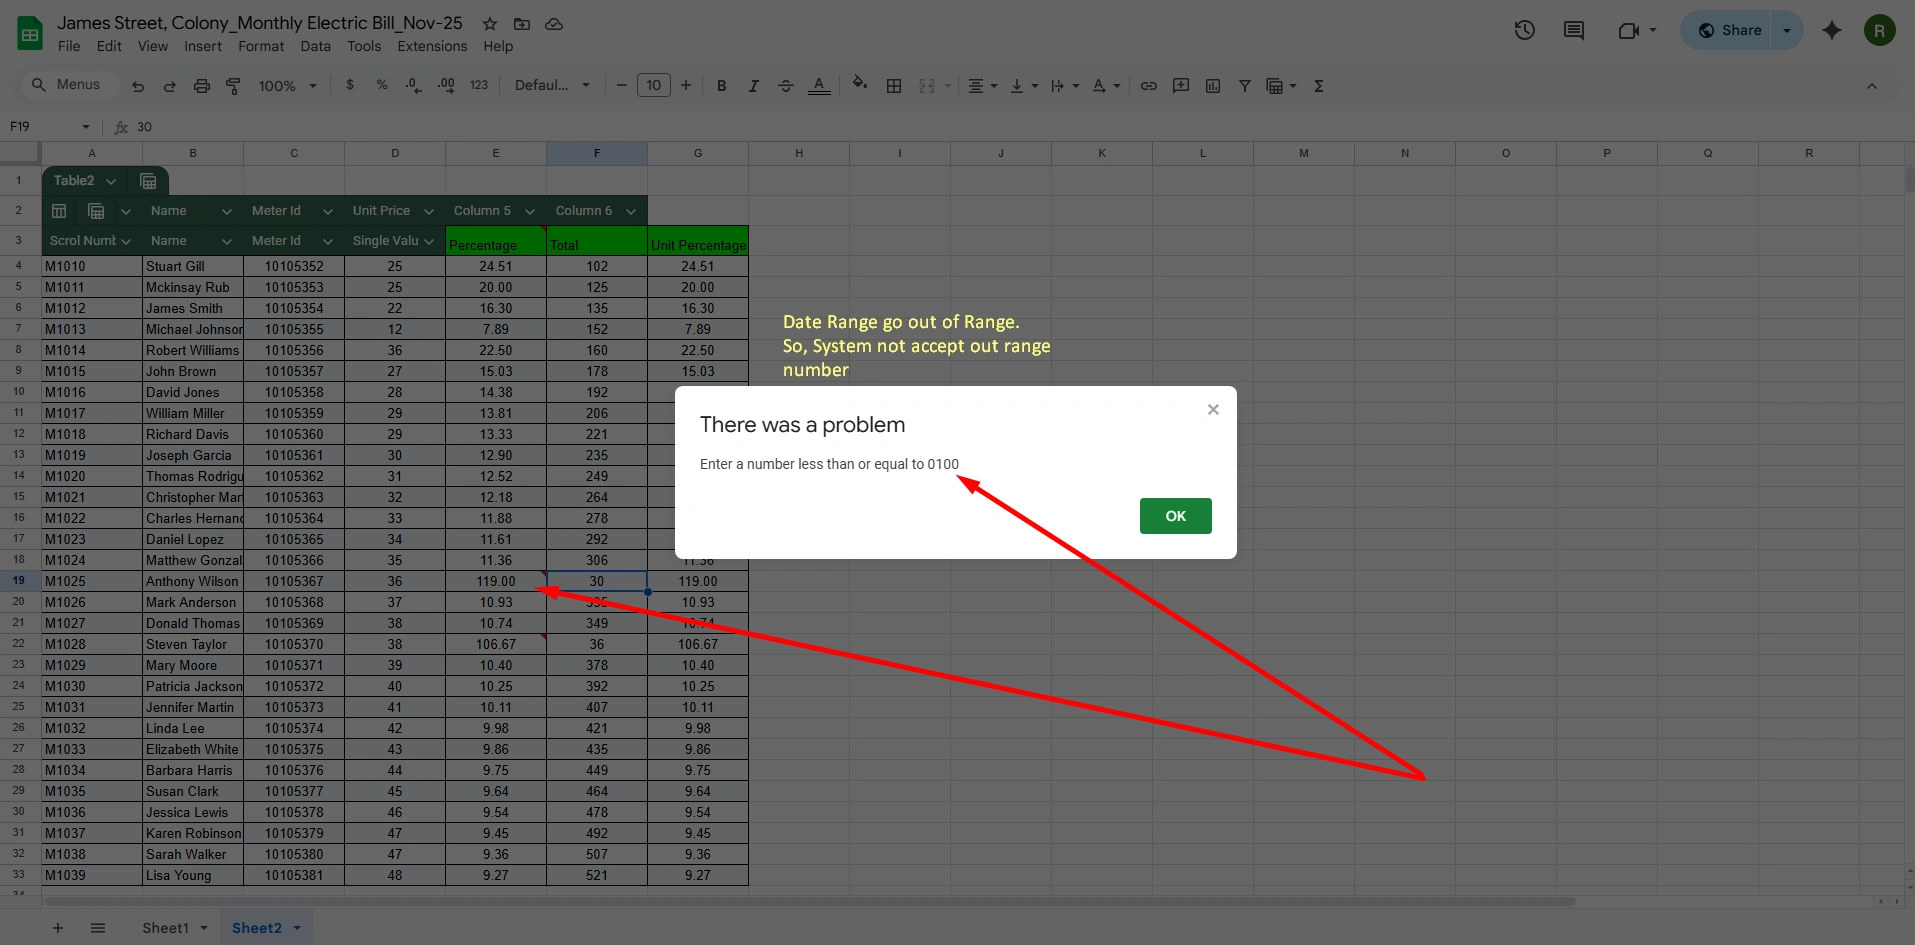Toggle italic formatting in the toolbar
This screenshot has height=945, width=1915.
click(x=754, y=85)
